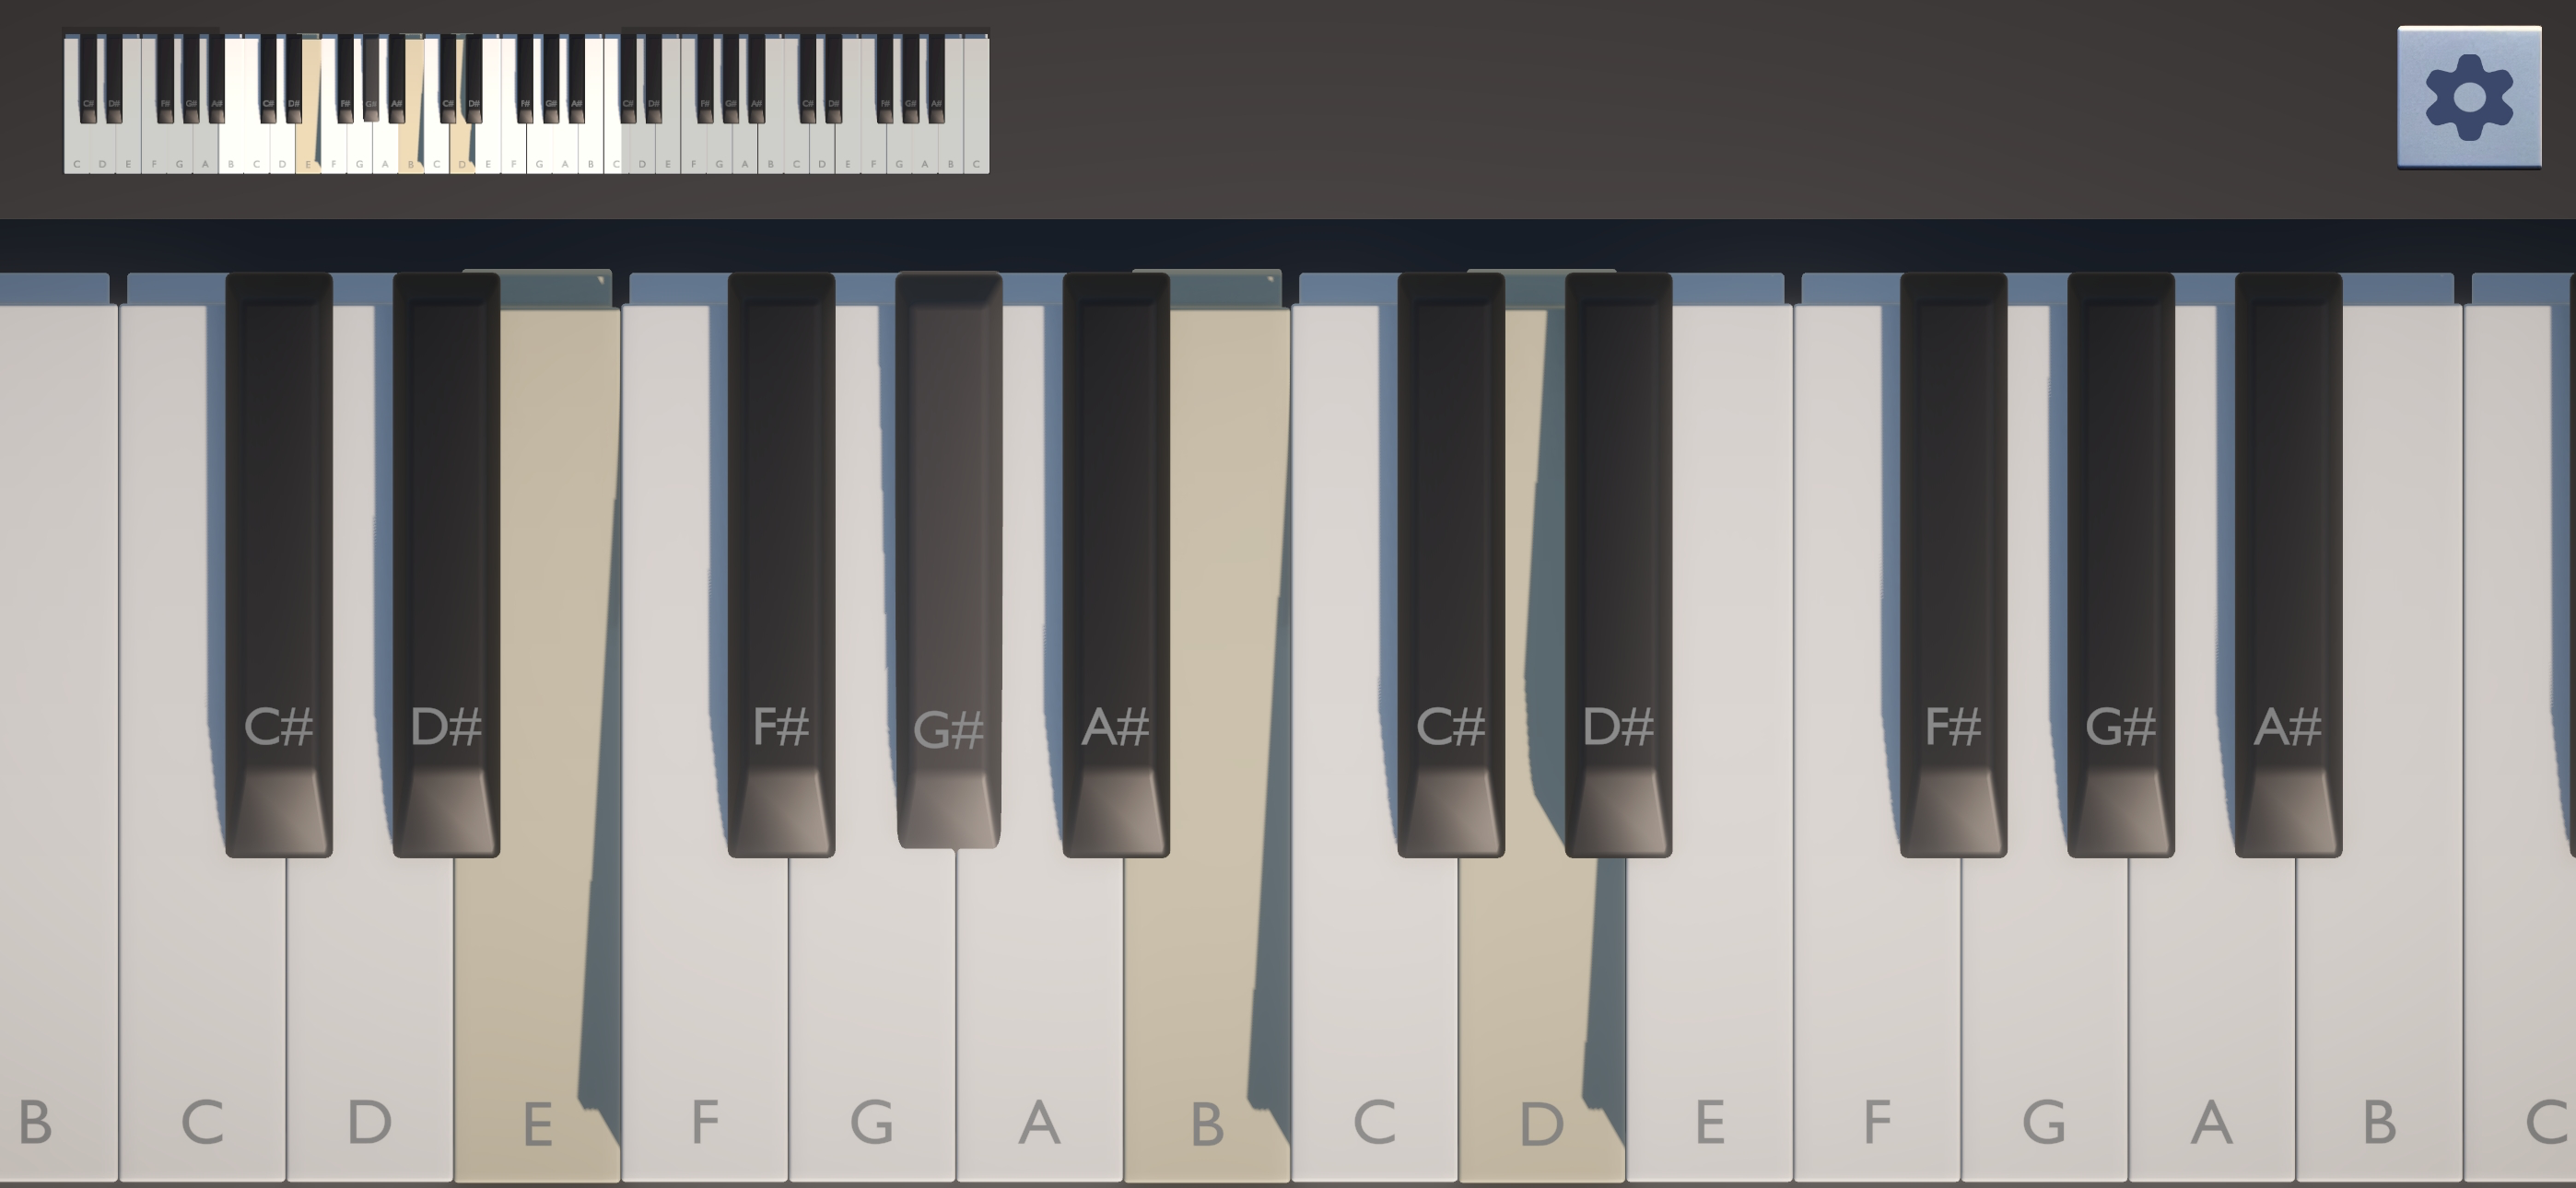
Task: Tap the dimmed right section of mini keyboard
Action: coord(805,104)
